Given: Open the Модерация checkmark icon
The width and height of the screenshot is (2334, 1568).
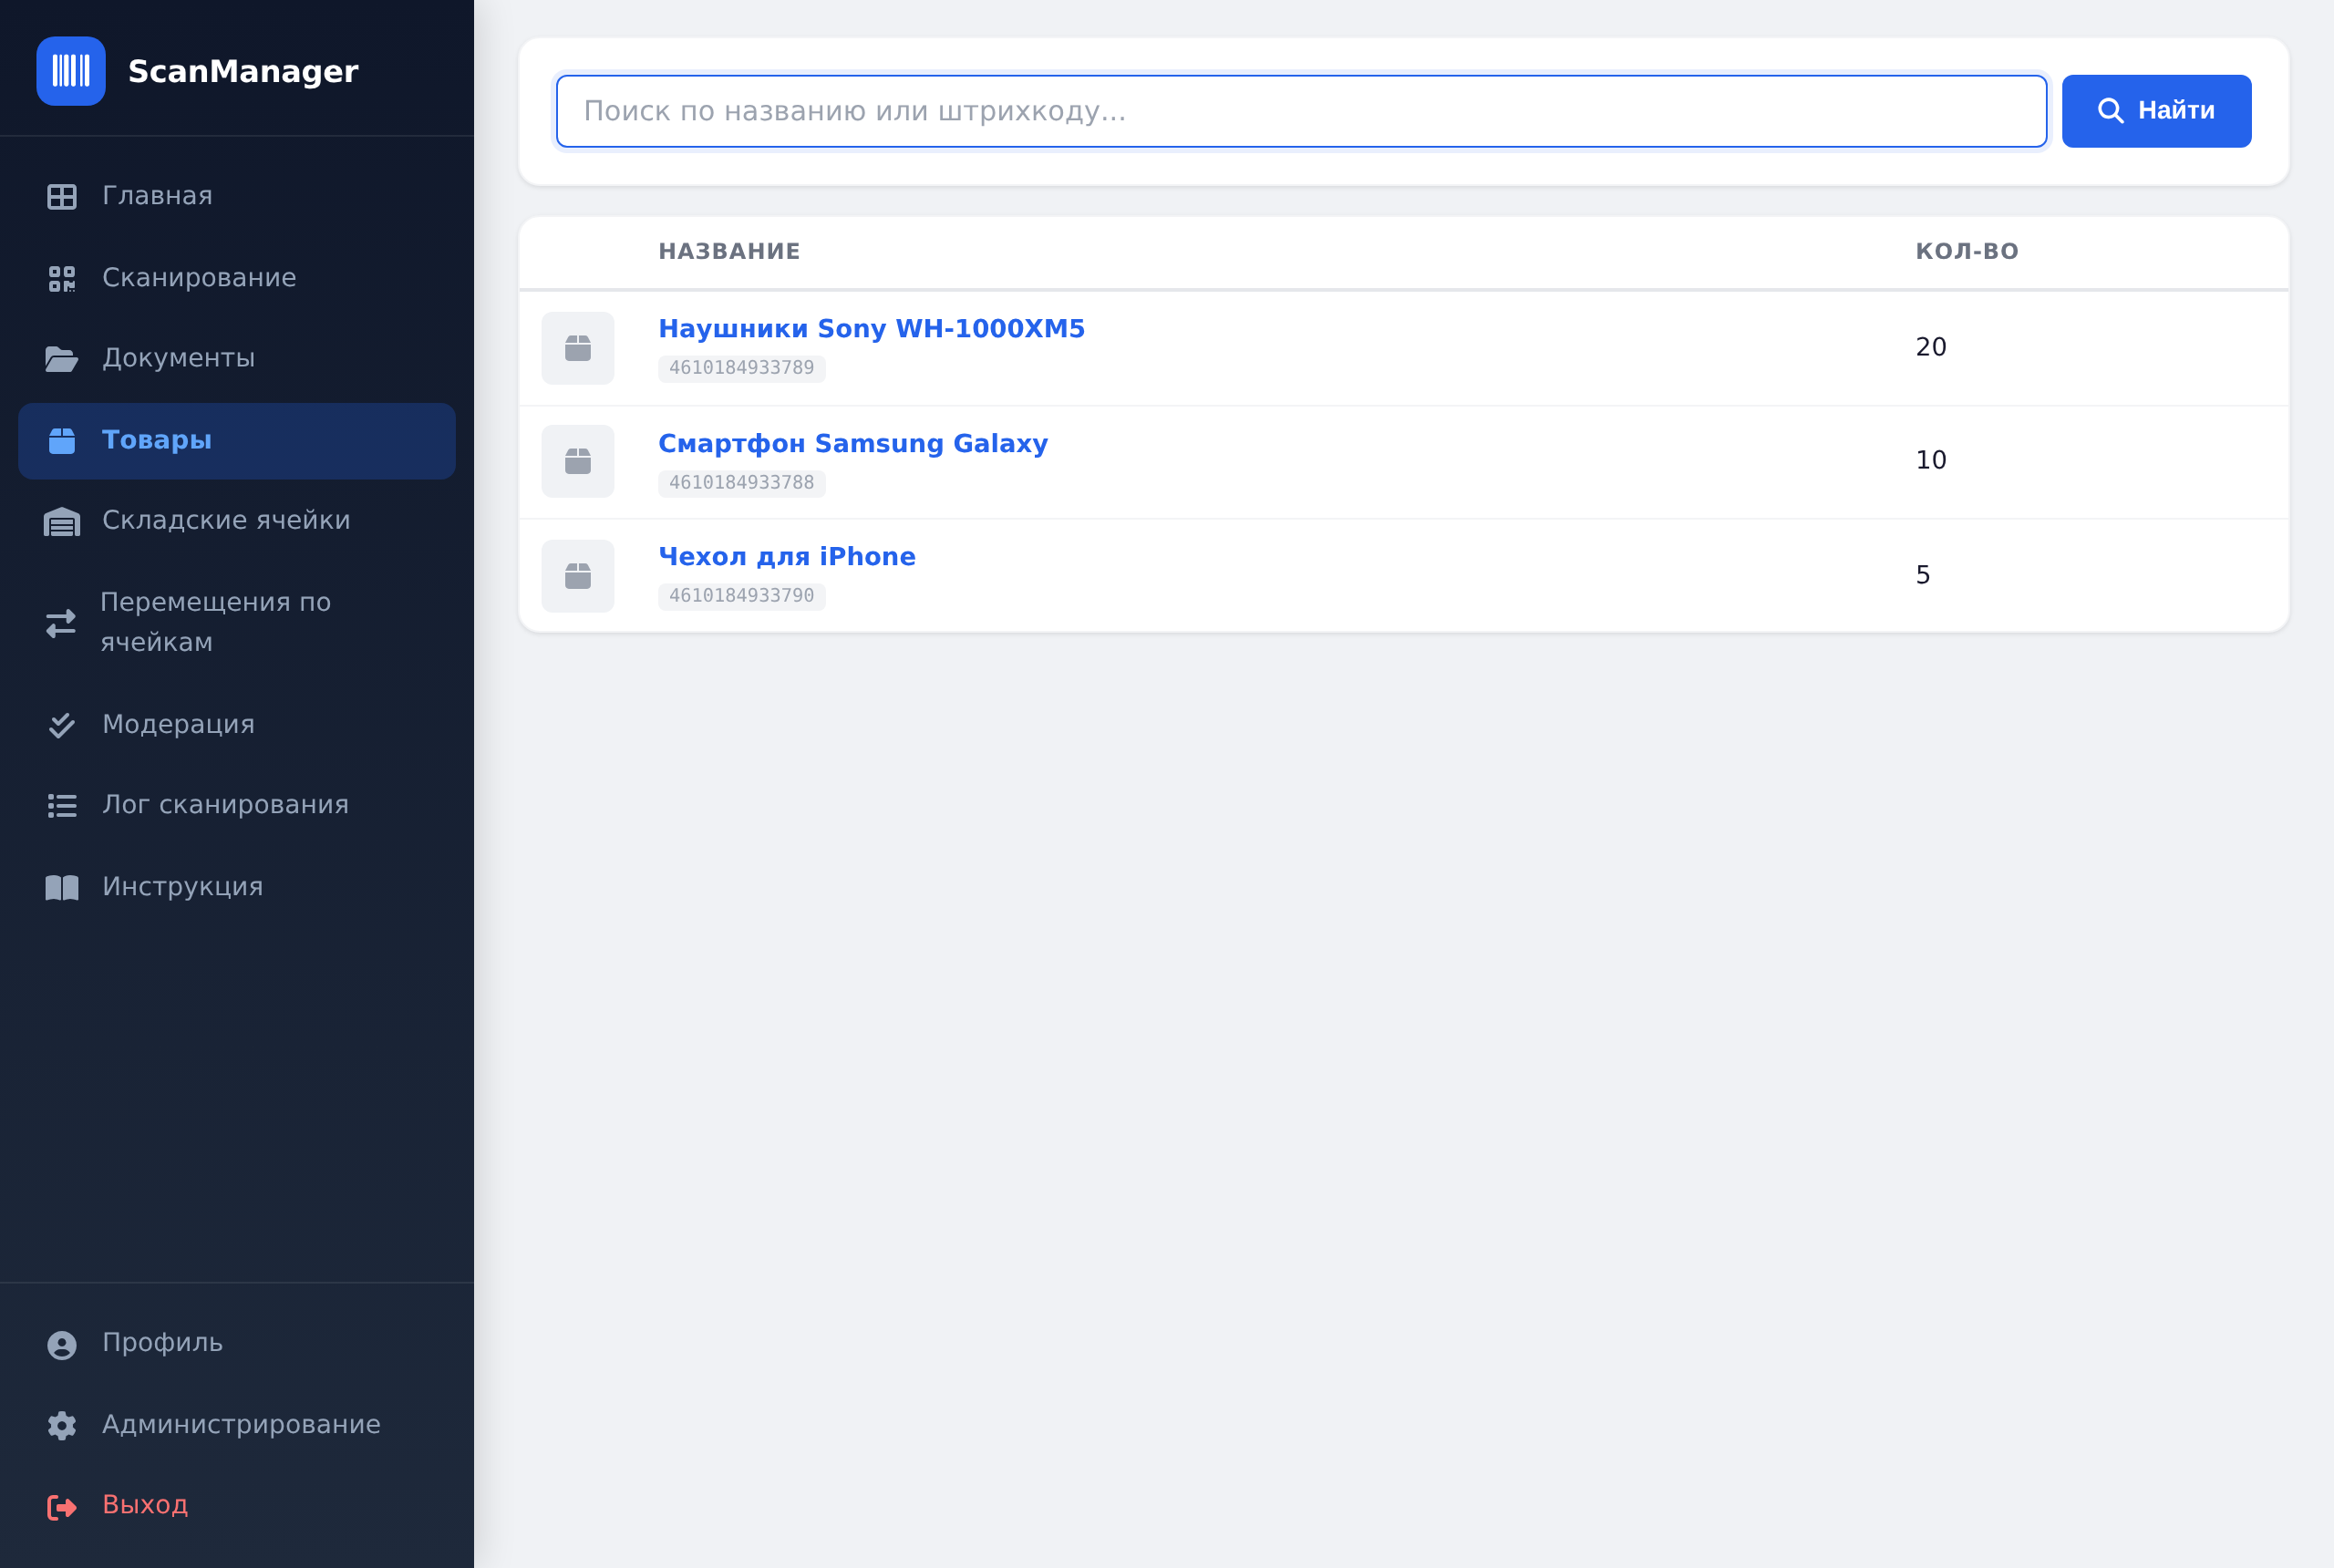Looking at the screenshot, I should (62, 725).
